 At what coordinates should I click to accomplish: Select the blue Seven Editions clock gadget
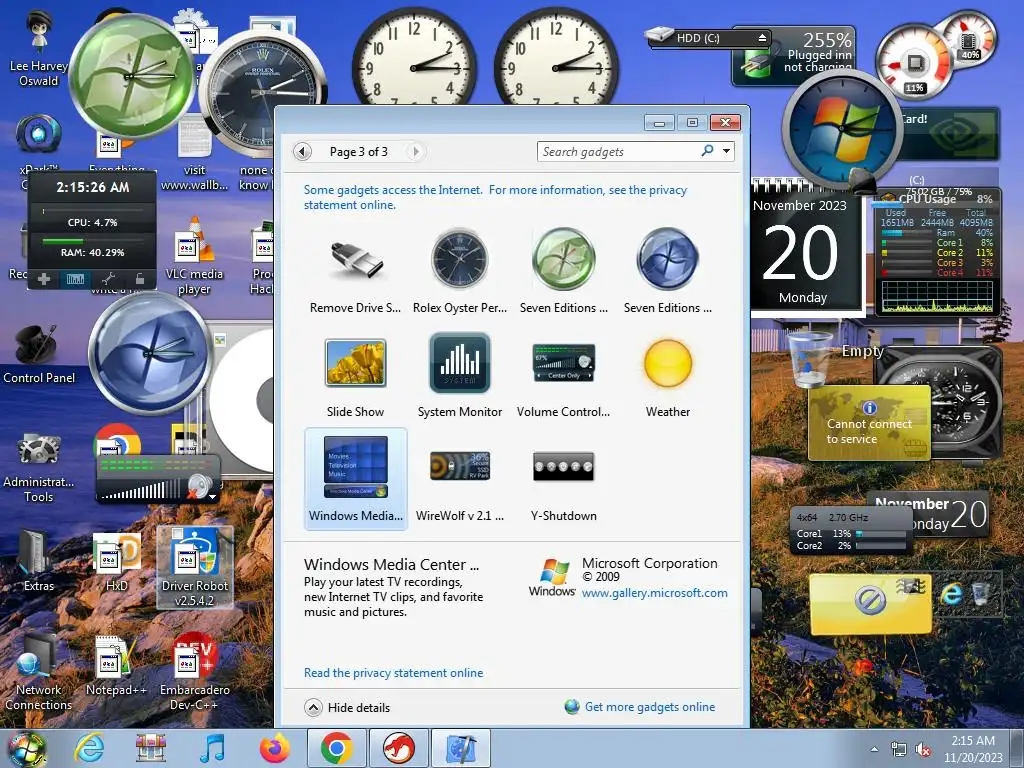coord(667,271)
